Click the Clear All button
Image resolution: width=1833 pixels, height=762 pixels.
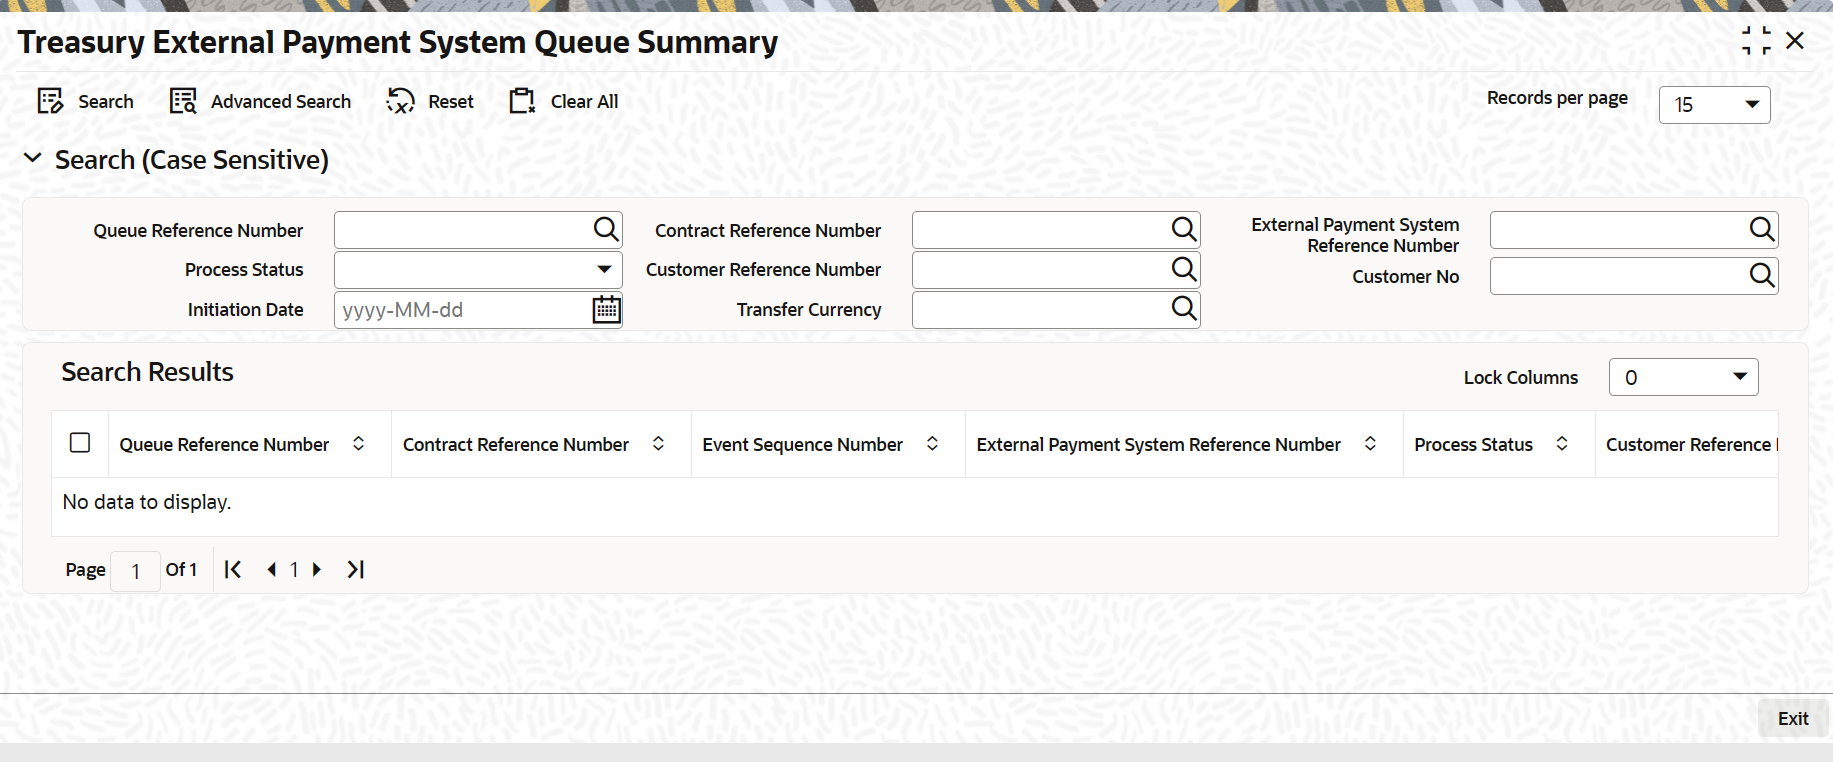[564, 101]
